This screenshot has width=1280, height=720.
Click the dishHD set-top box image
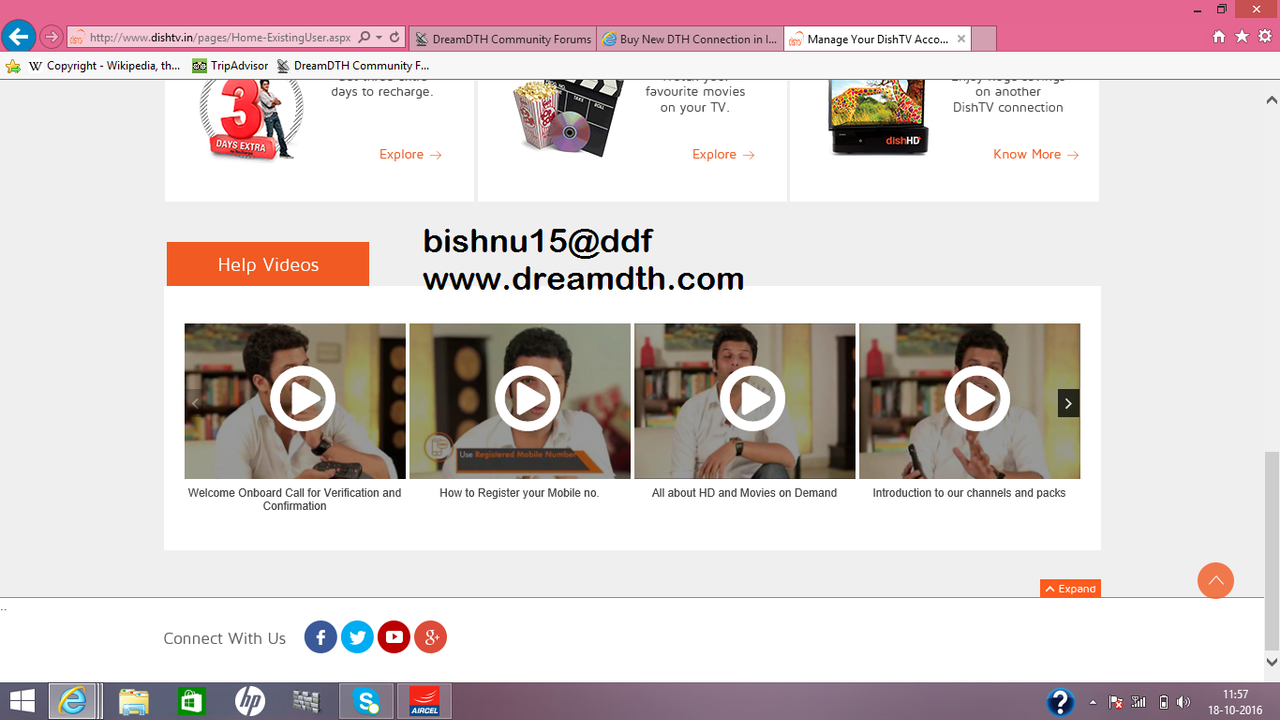pyautogui.click(x=881, y=118)
